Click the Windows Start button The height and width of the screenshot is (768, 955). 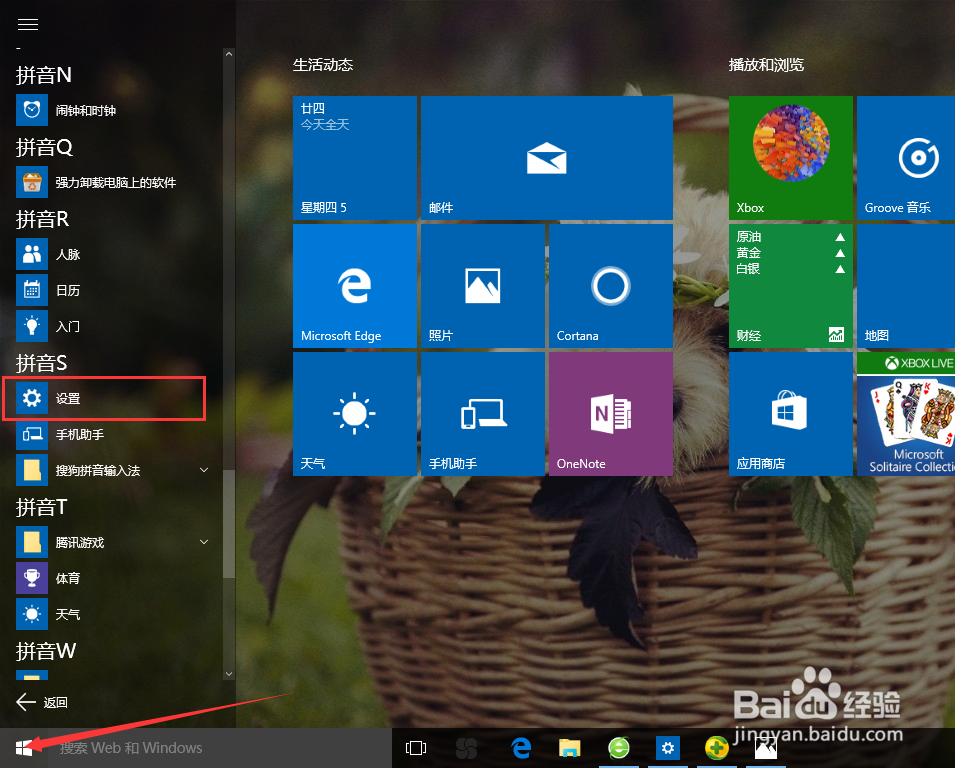pyautogui.click(x=24, y=748)
